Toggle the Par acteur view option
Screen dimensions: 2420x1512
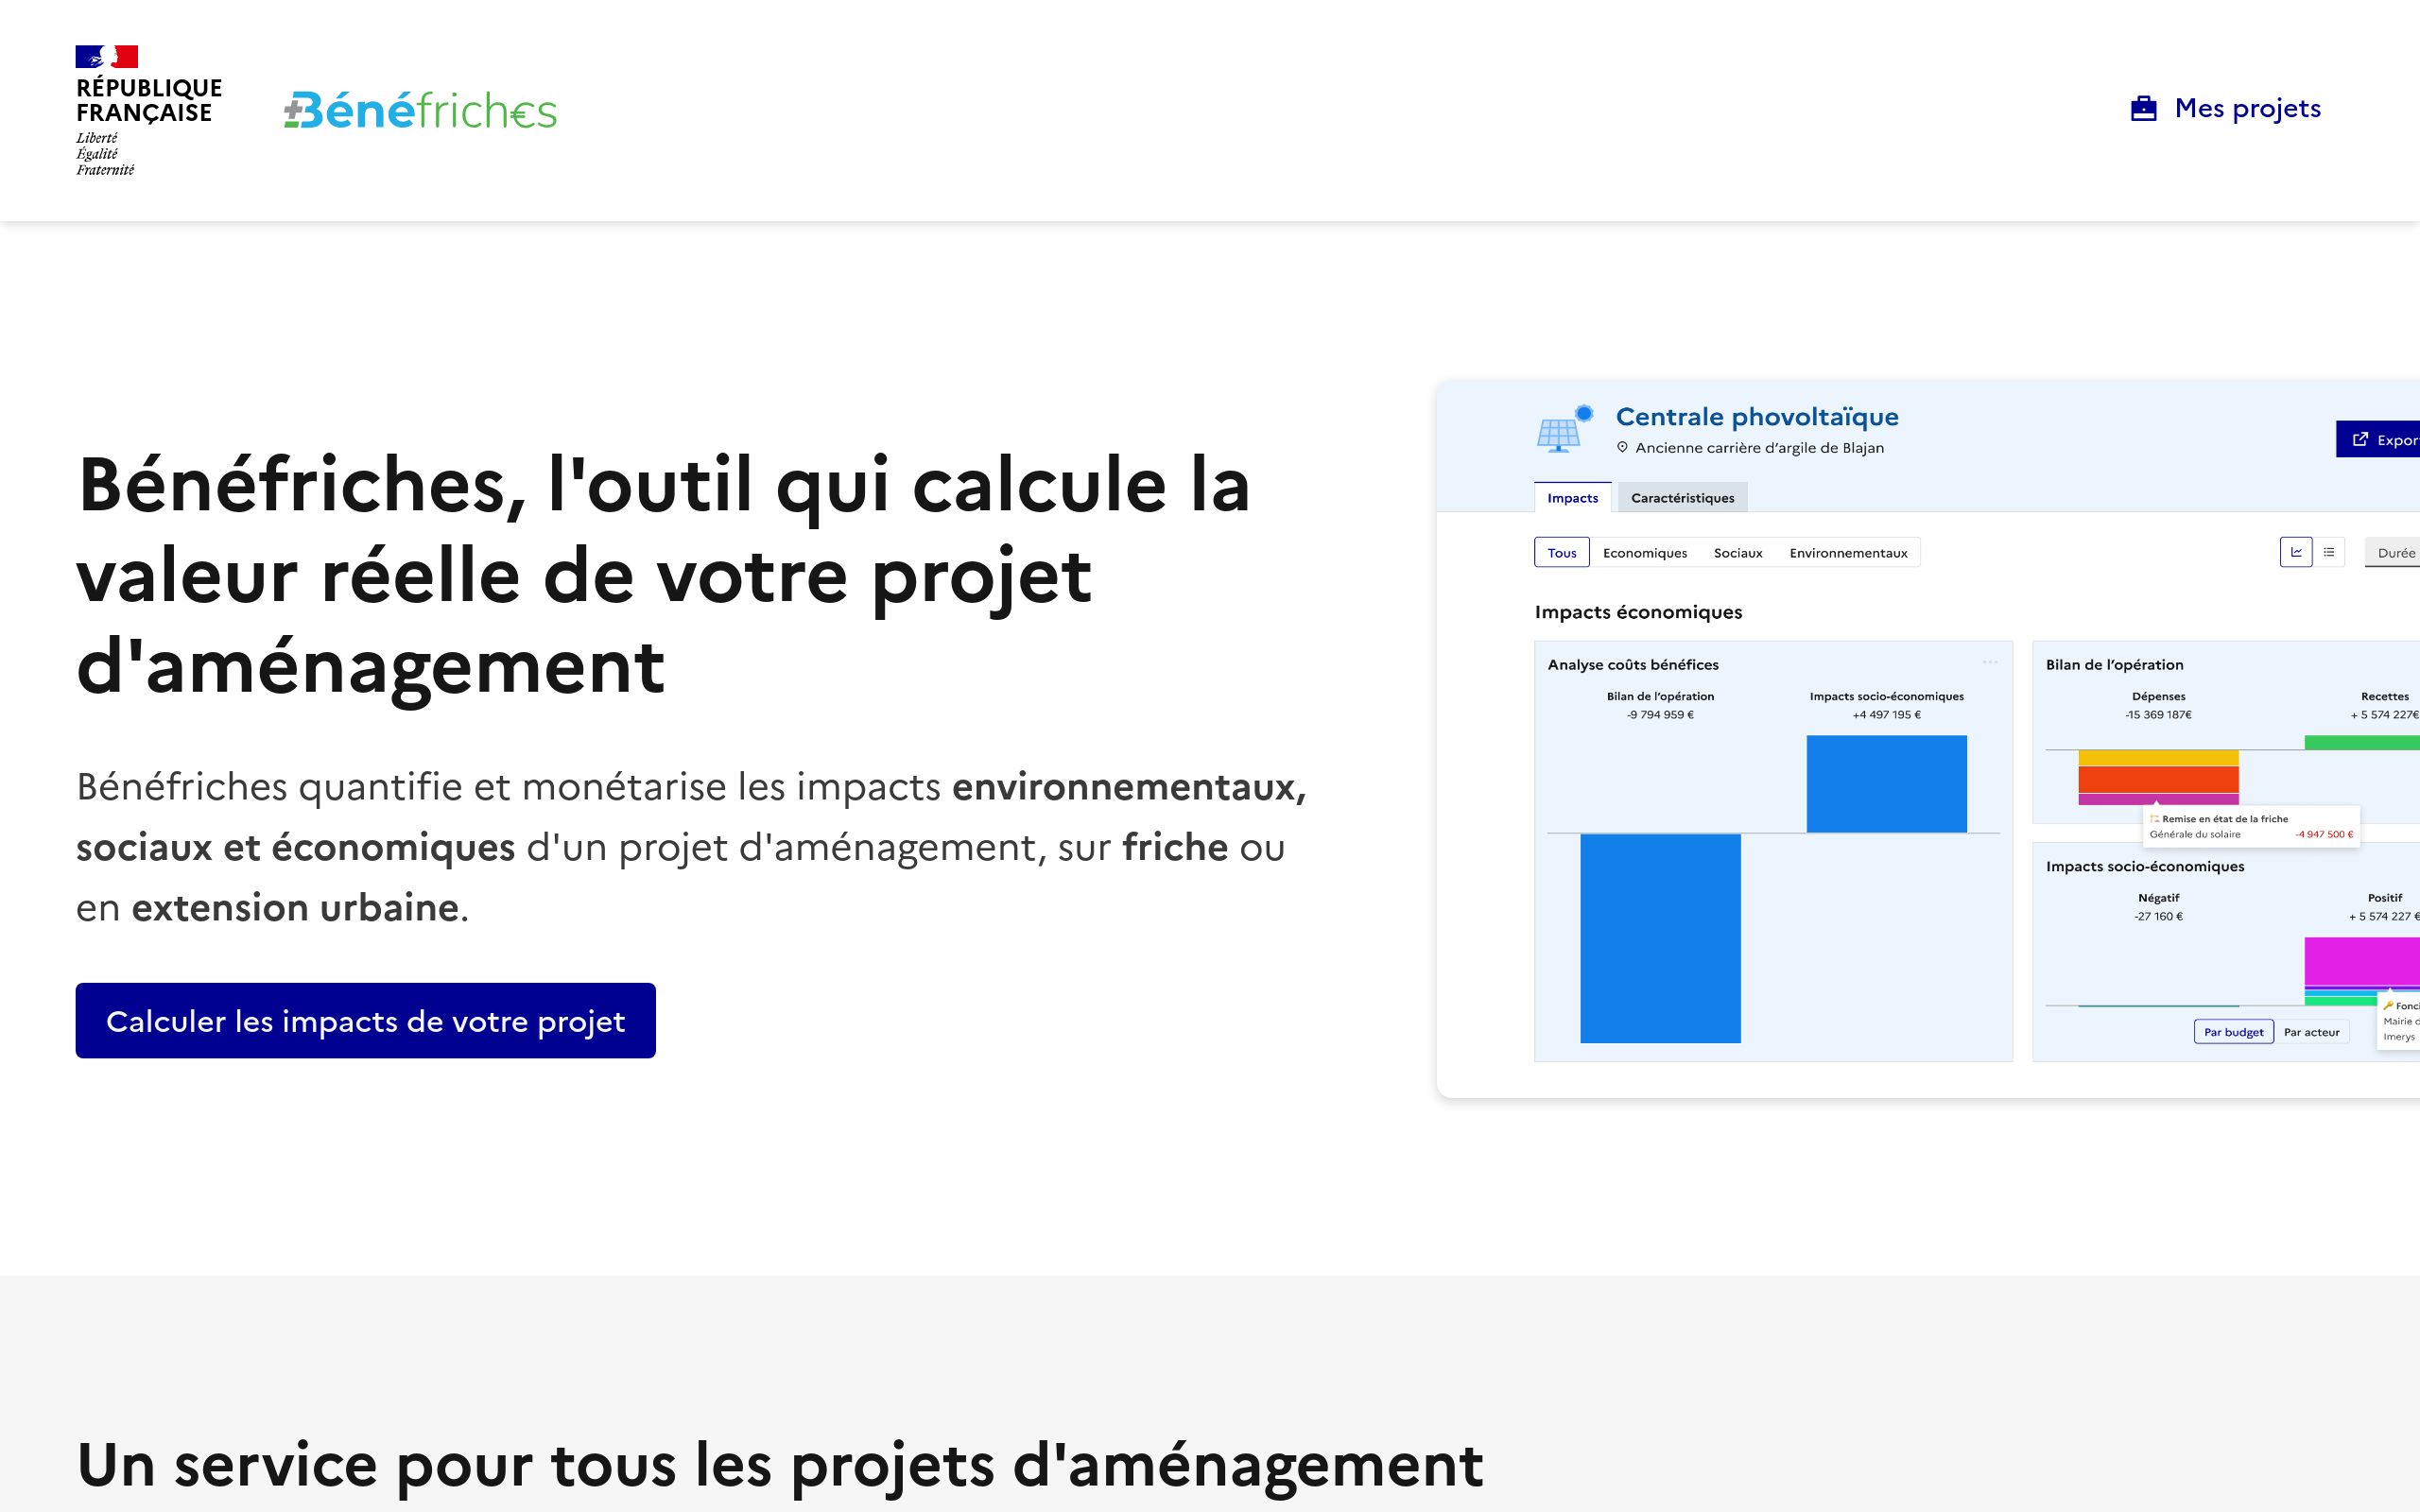(2310, 1031)
